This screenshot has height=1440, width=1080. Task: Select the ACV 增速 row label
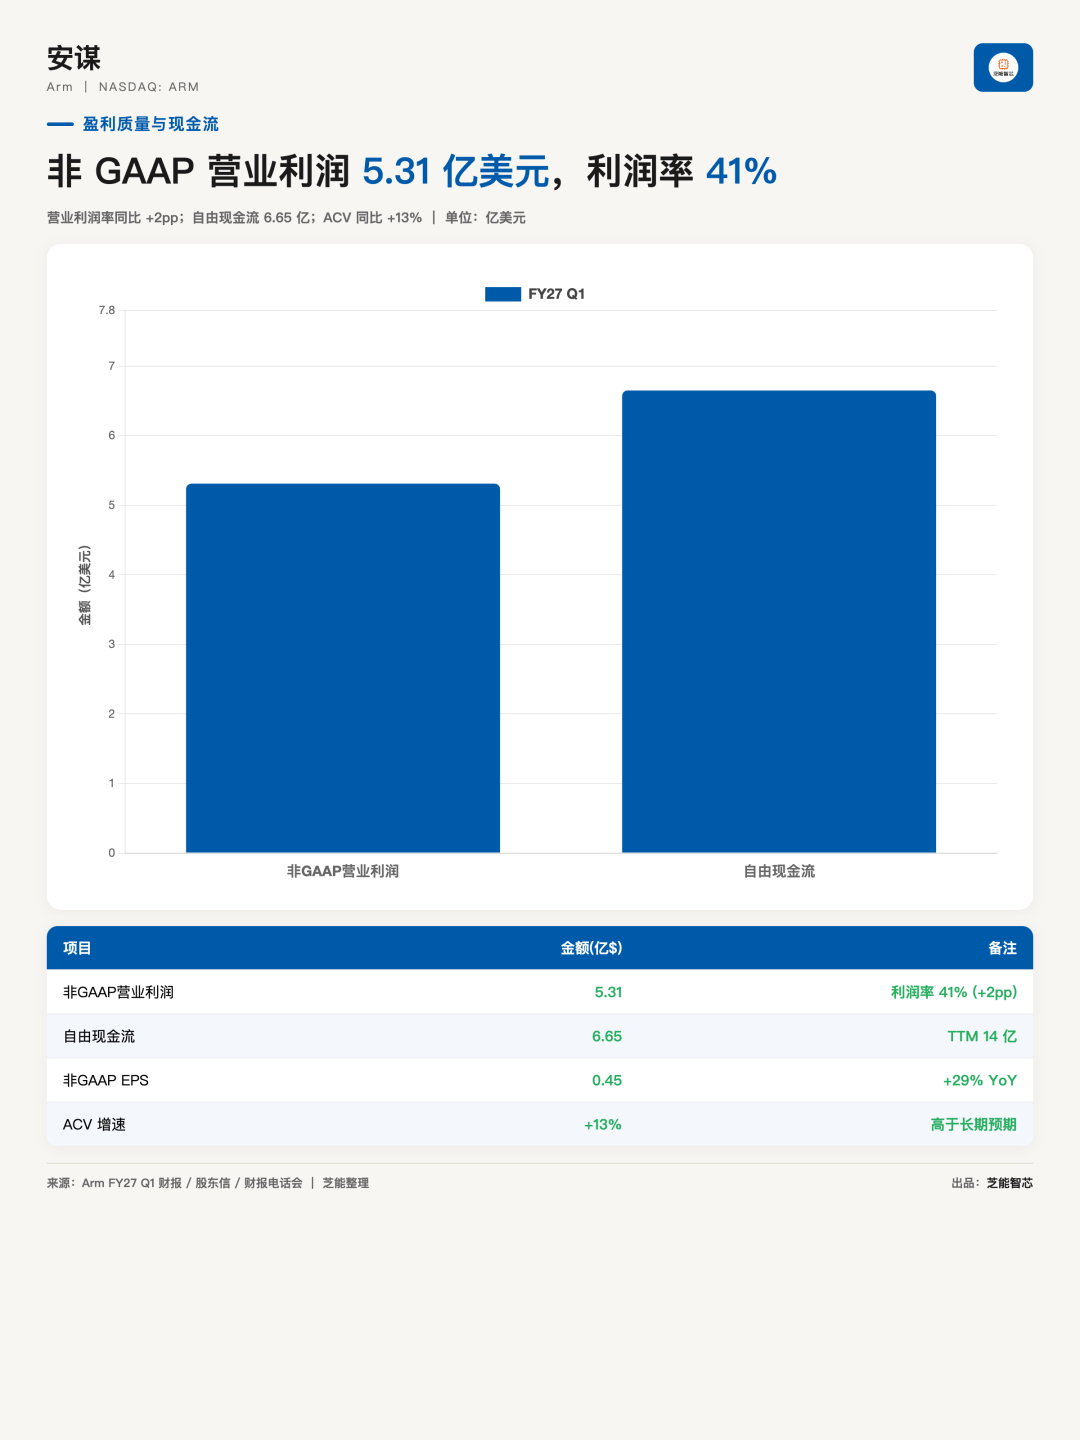tap(94, 1124)
